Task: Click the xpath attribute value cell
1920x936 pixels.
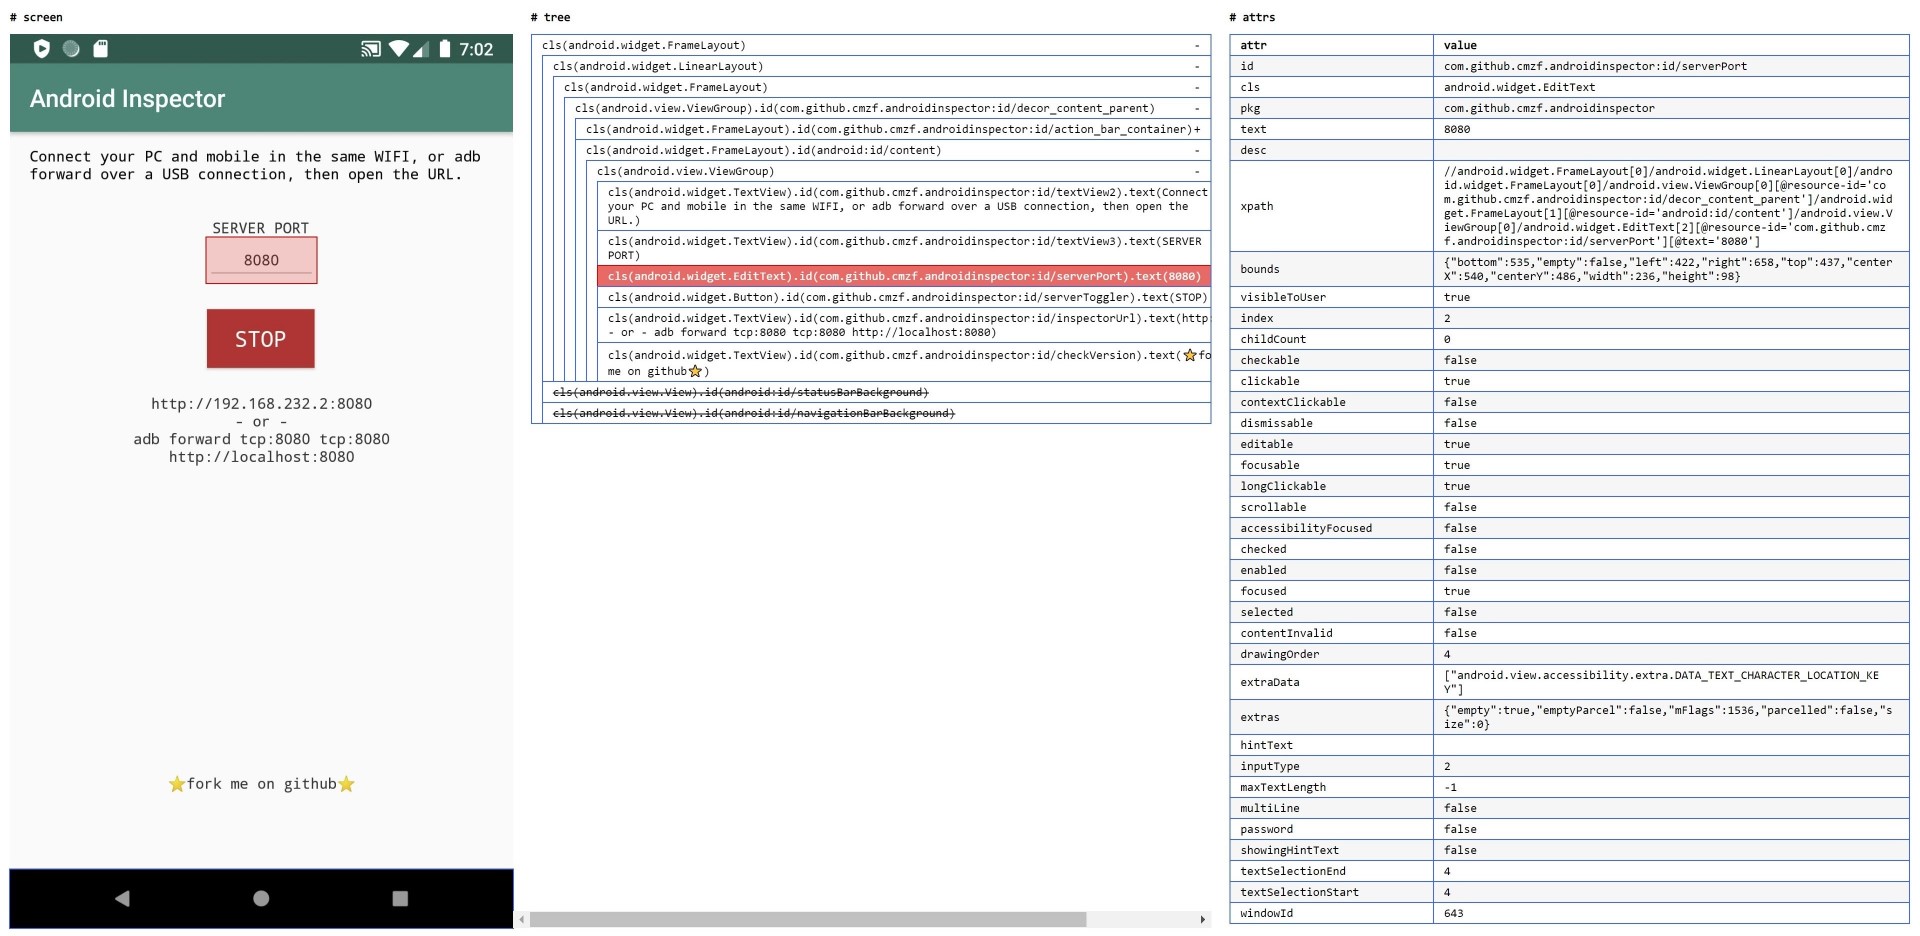Action: pyautogui.click(x=1671, y=206)
